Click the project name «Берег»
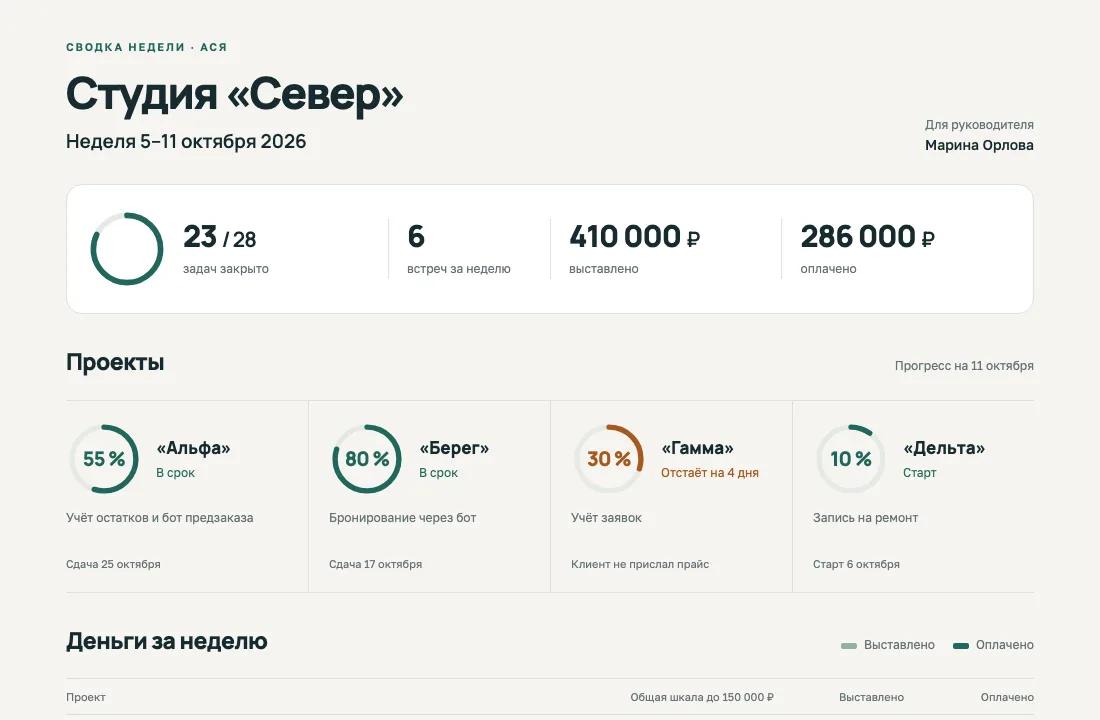Image resolution: width=1100 pixels, height=720 pixels. 454,448
